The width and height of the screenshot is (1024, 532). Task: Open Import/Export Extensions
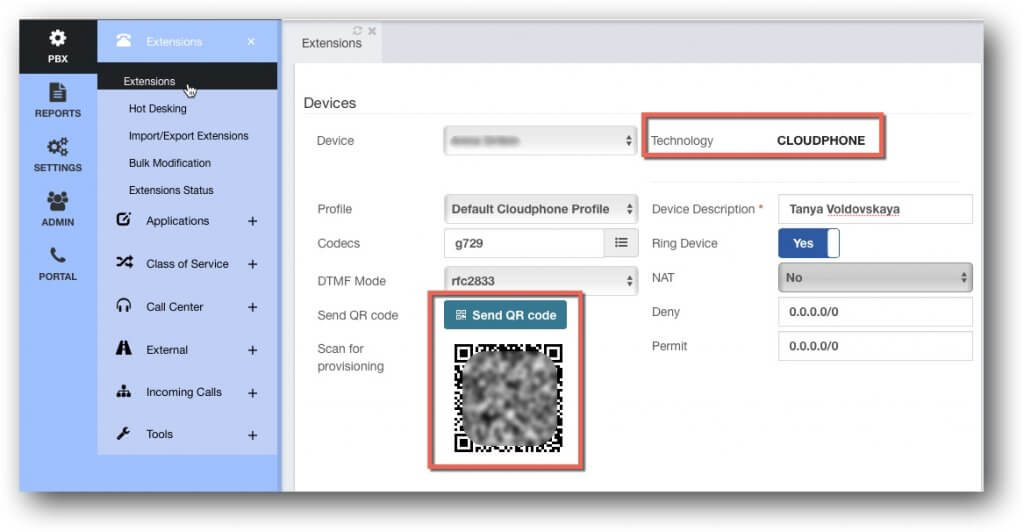pos(188,136)
